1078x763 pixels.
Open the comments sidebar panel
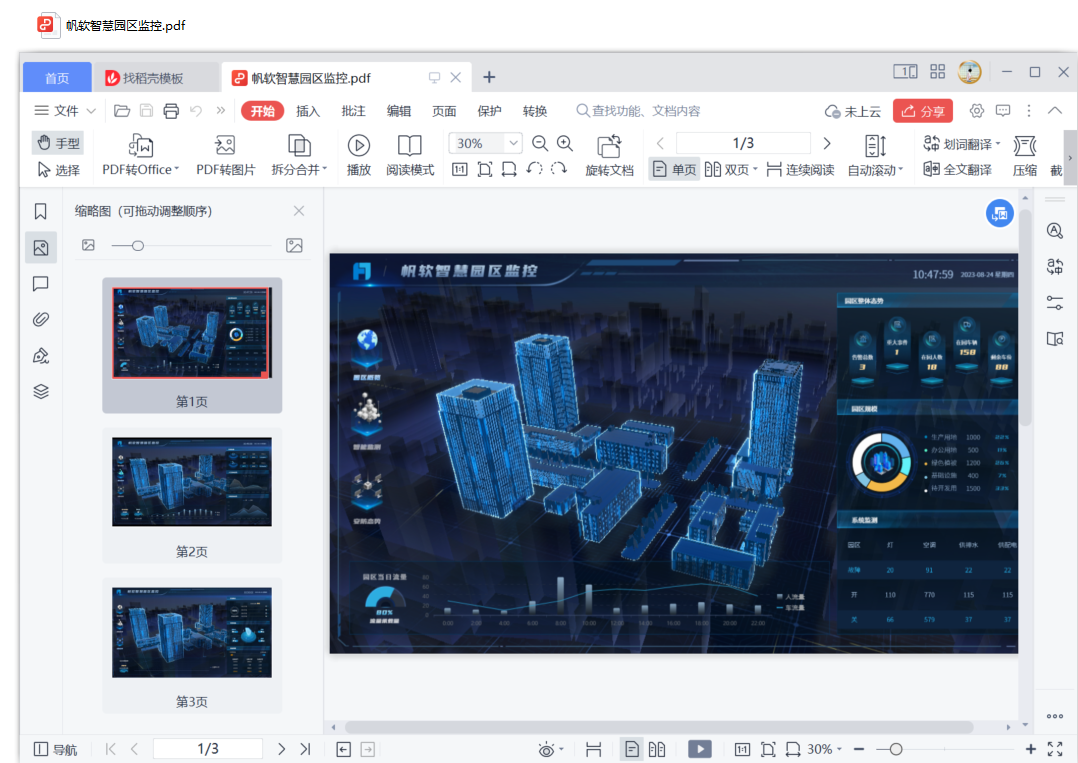click(41, 283)
